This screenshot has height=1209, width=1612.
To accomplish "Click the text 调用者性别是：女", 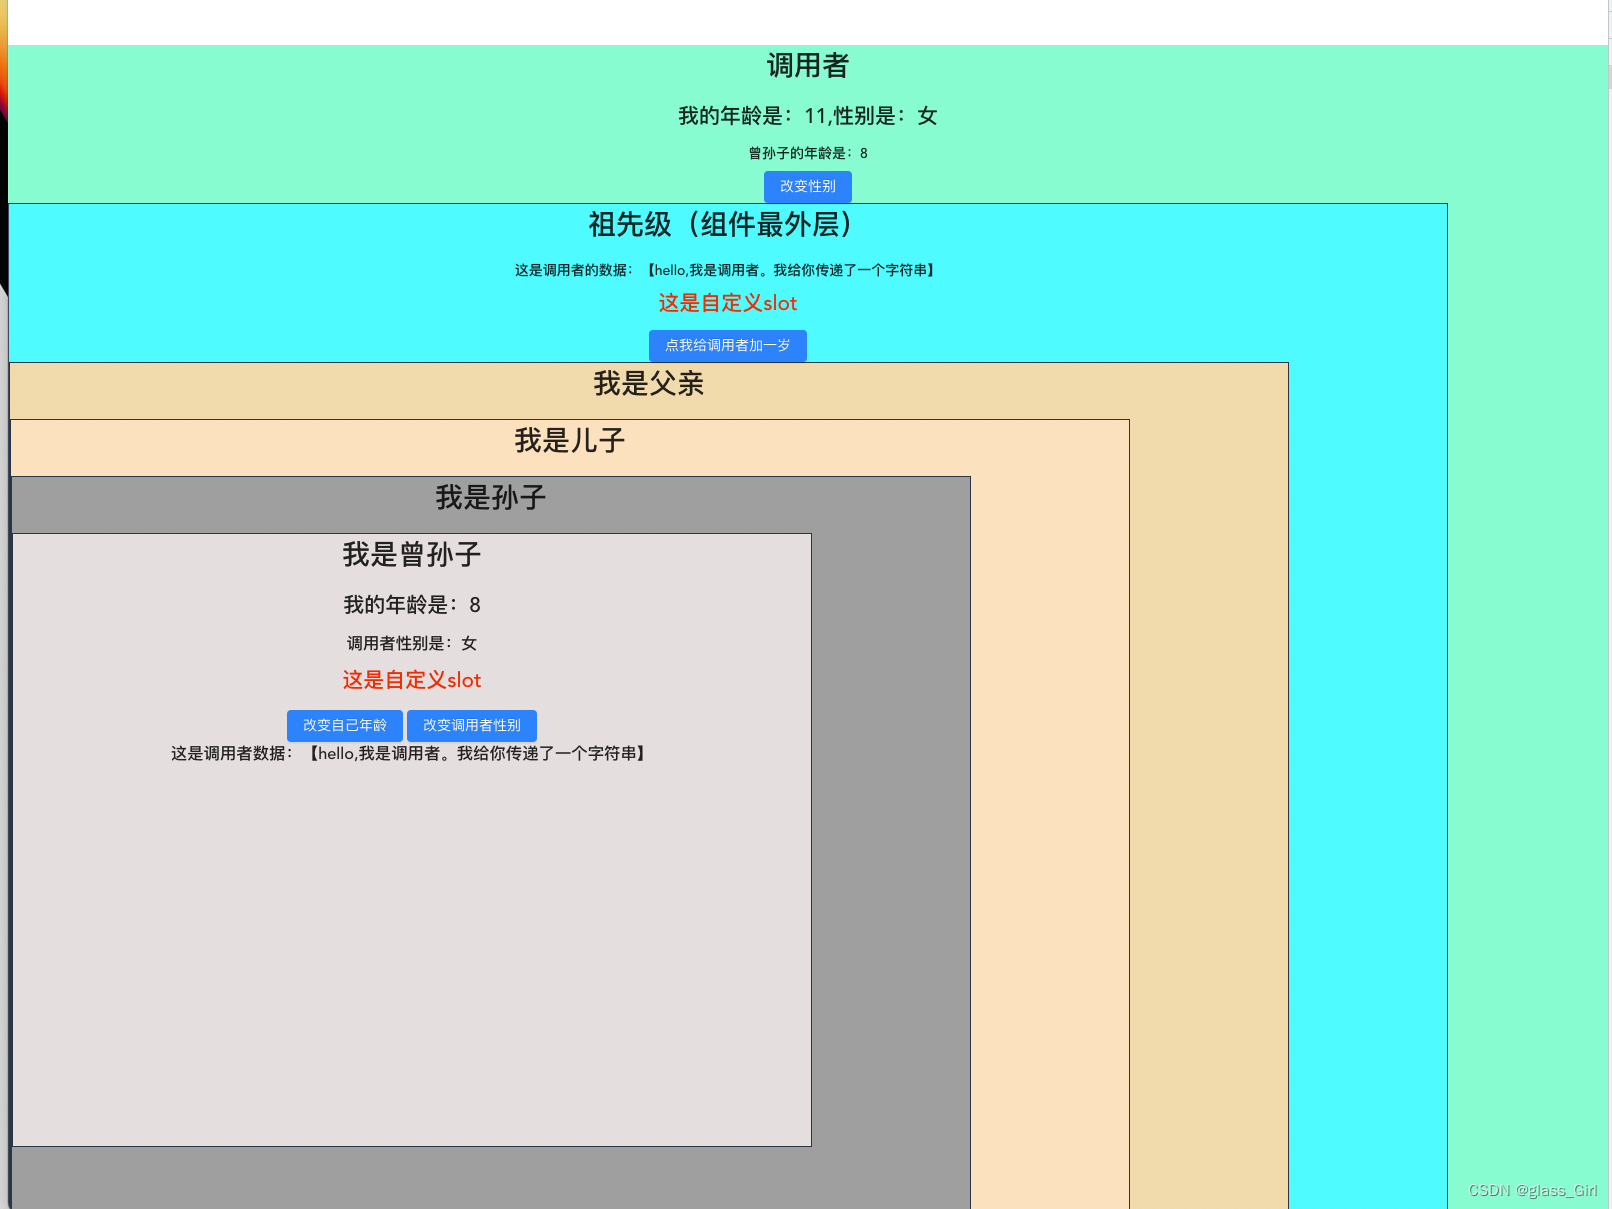I will pos(411,643).
